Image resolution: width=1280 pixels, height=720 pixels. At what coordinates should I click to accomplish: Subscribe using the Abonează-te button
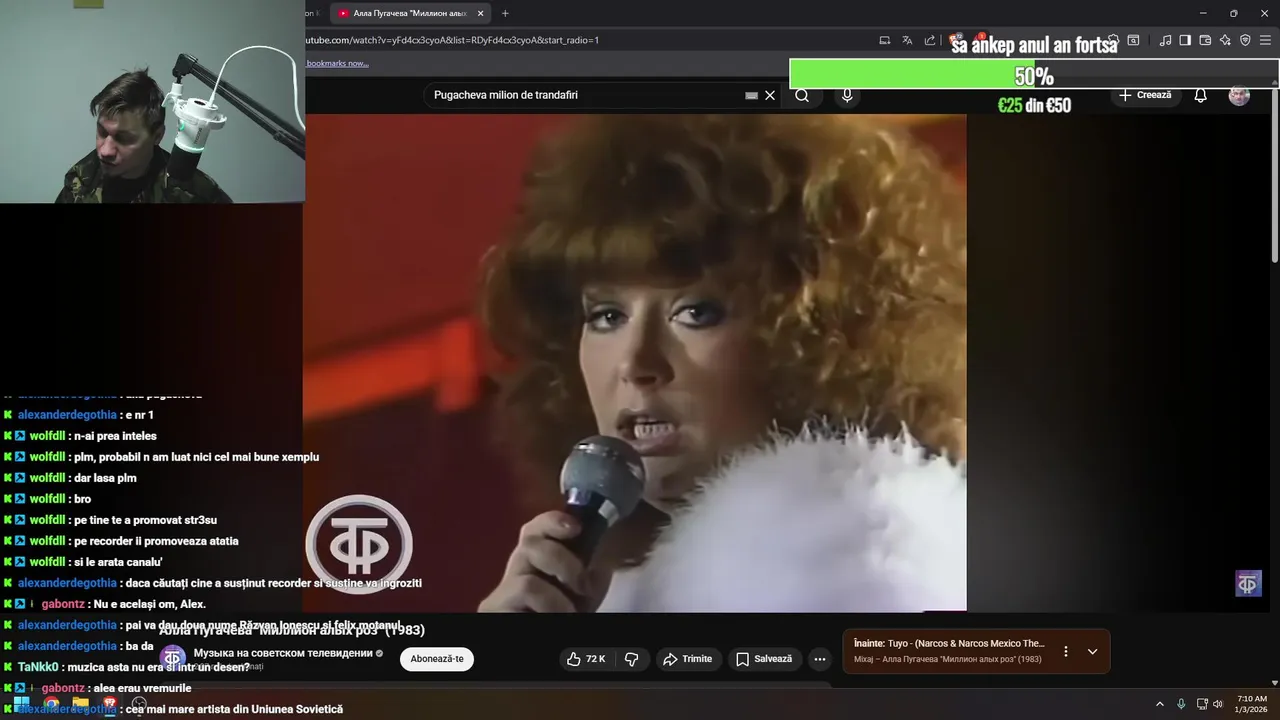coord(437,659)
